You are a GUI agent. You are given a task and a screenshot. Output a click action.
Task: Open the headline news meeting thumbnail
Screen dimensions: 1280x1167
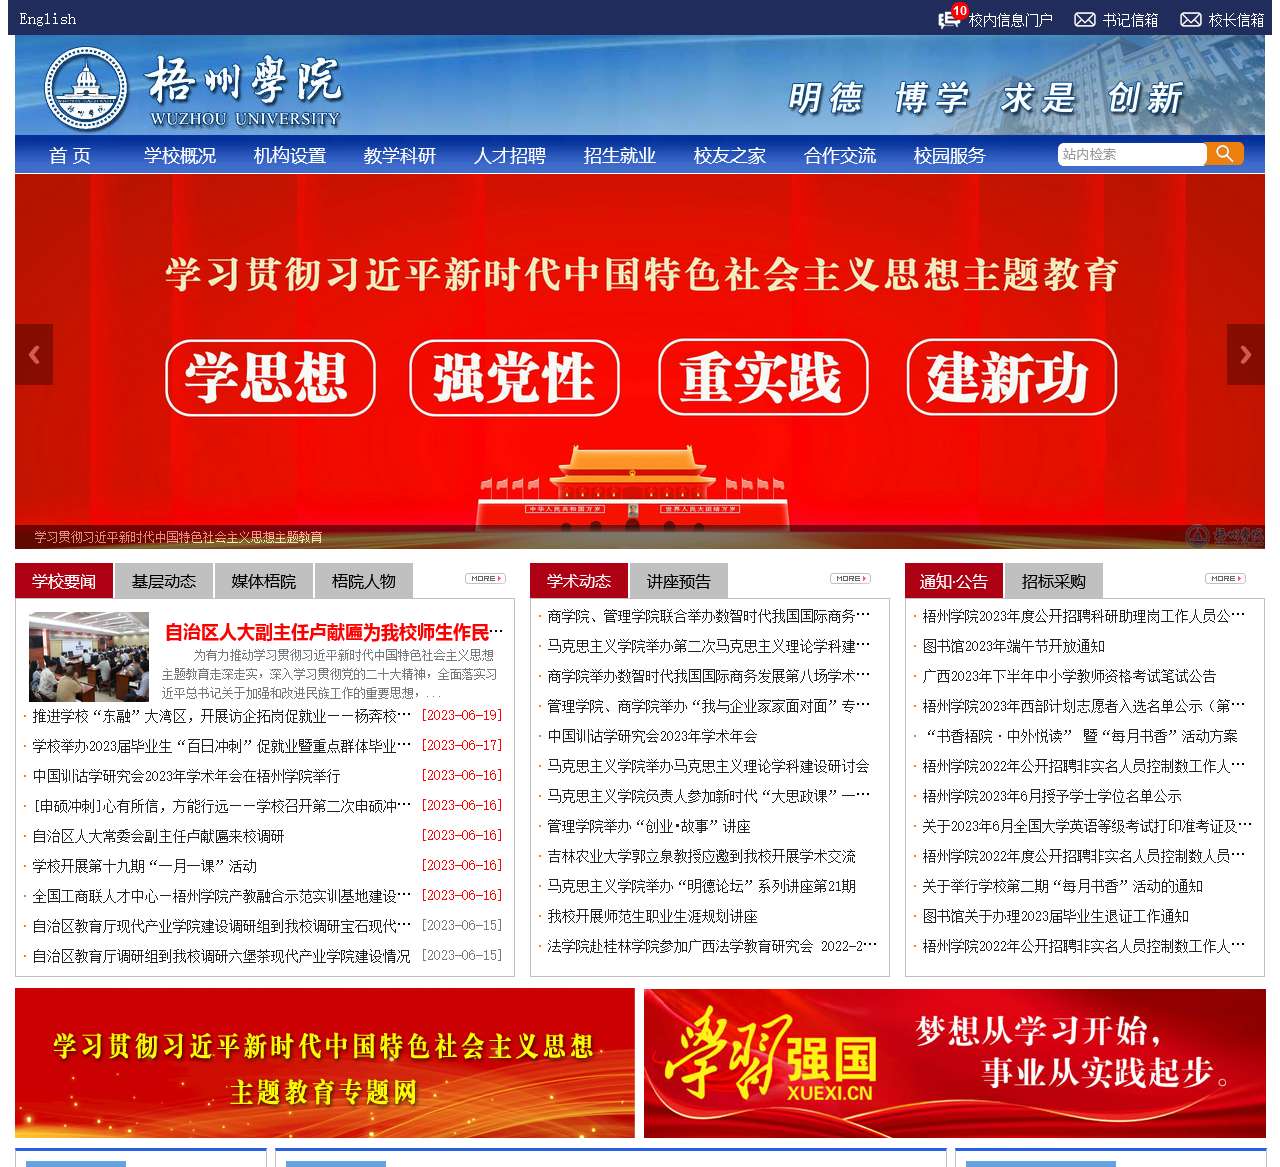tap(89, 657)
